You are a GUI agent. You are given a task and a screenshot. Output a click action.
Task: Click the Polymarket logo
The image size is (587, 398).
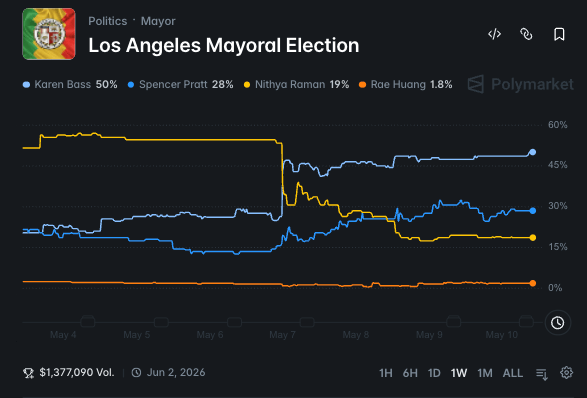(x=521, y=84)
